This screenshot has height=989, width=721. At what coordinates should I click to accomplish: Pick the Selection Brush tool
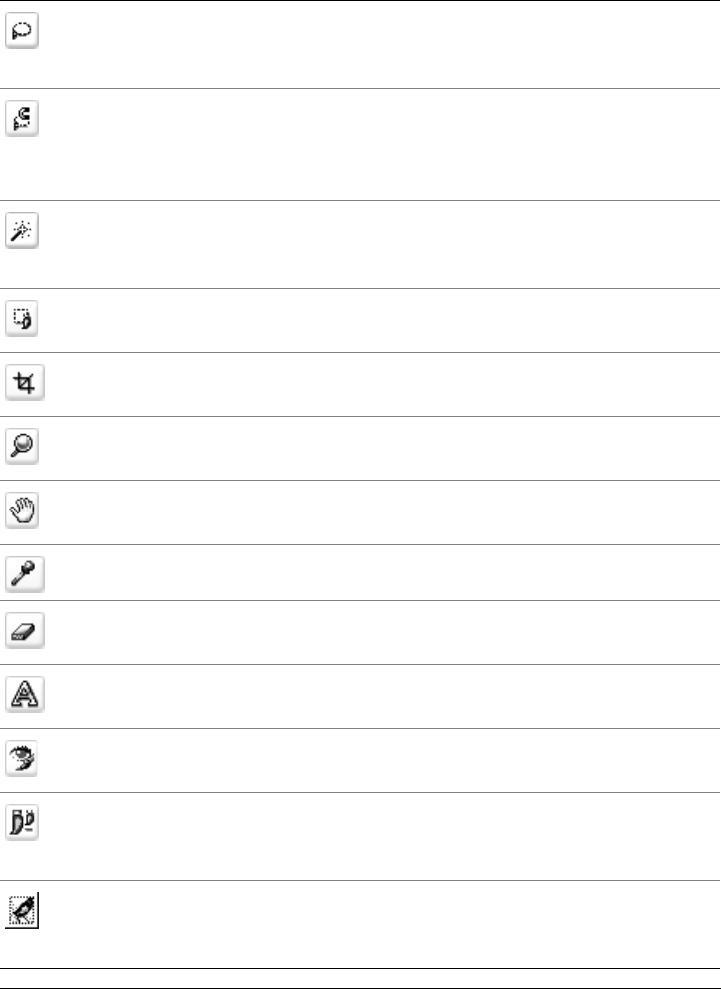[x=22, y=319]
